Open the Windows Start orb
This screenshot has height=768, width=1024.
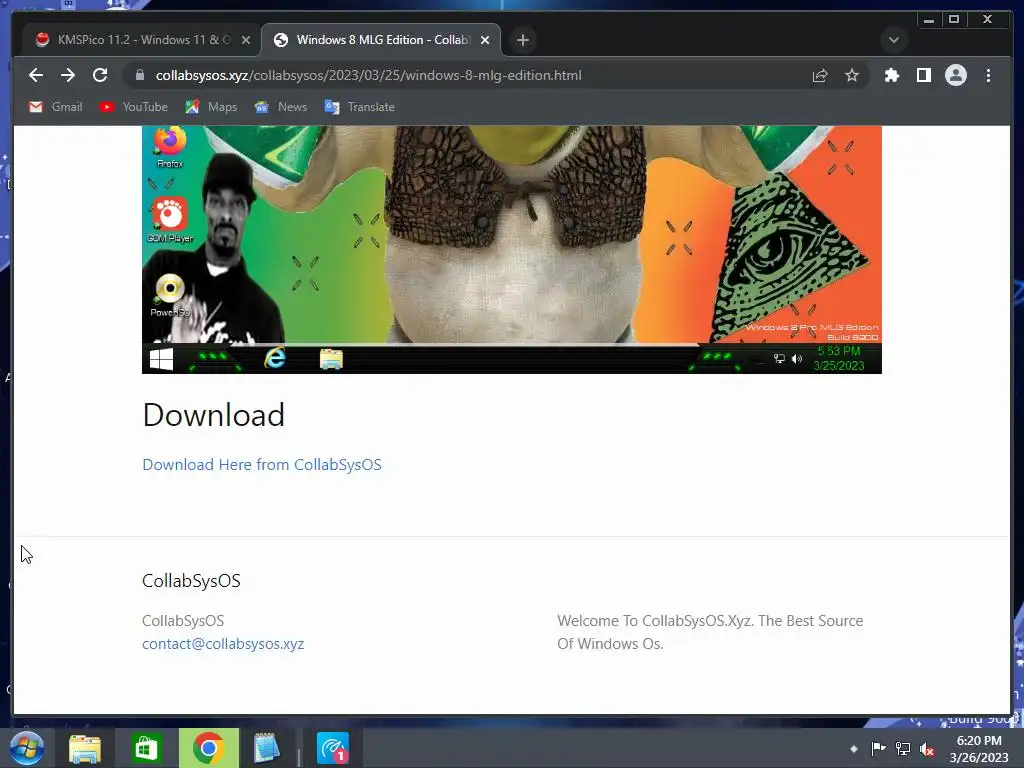point(27,748)
